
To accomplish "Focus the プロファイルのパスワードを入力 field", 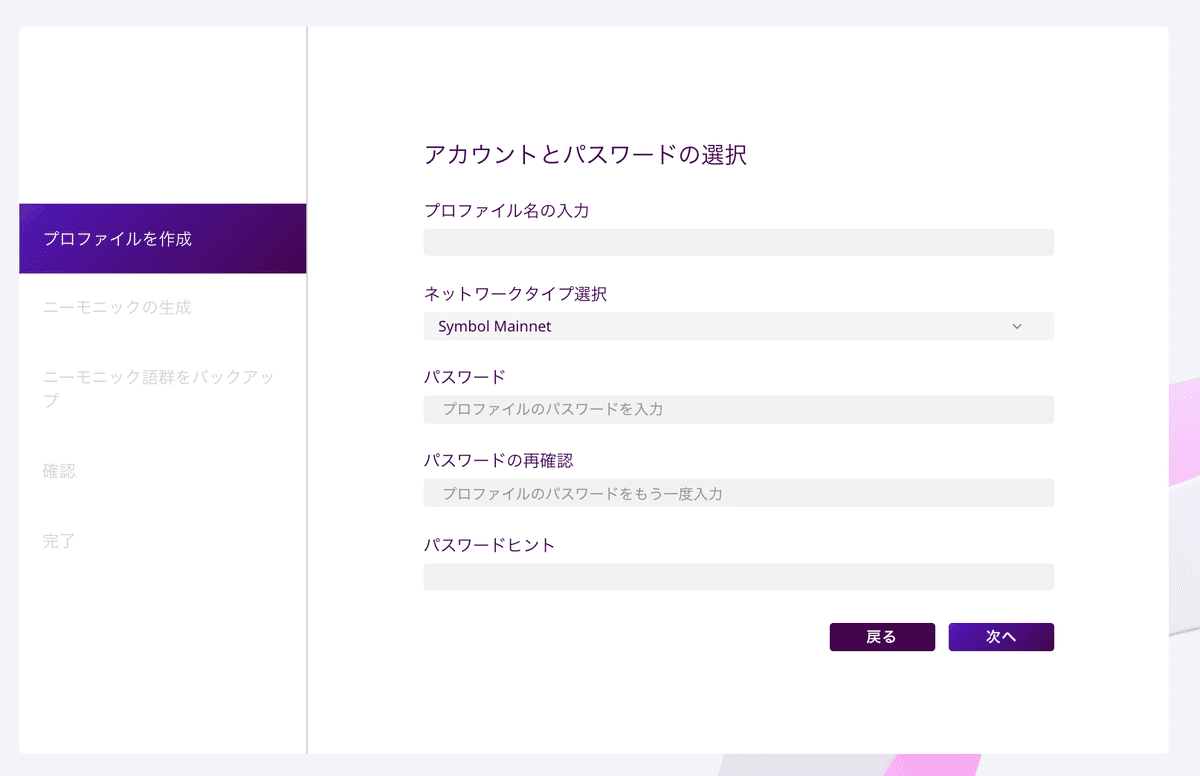I will (738, 409).
